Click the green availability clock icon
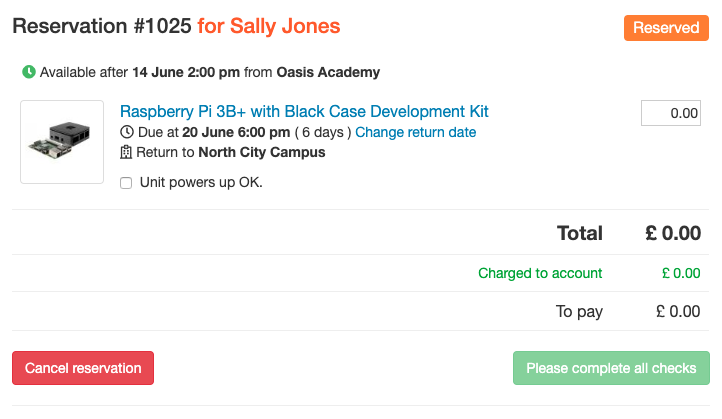 tap(29, 72)
